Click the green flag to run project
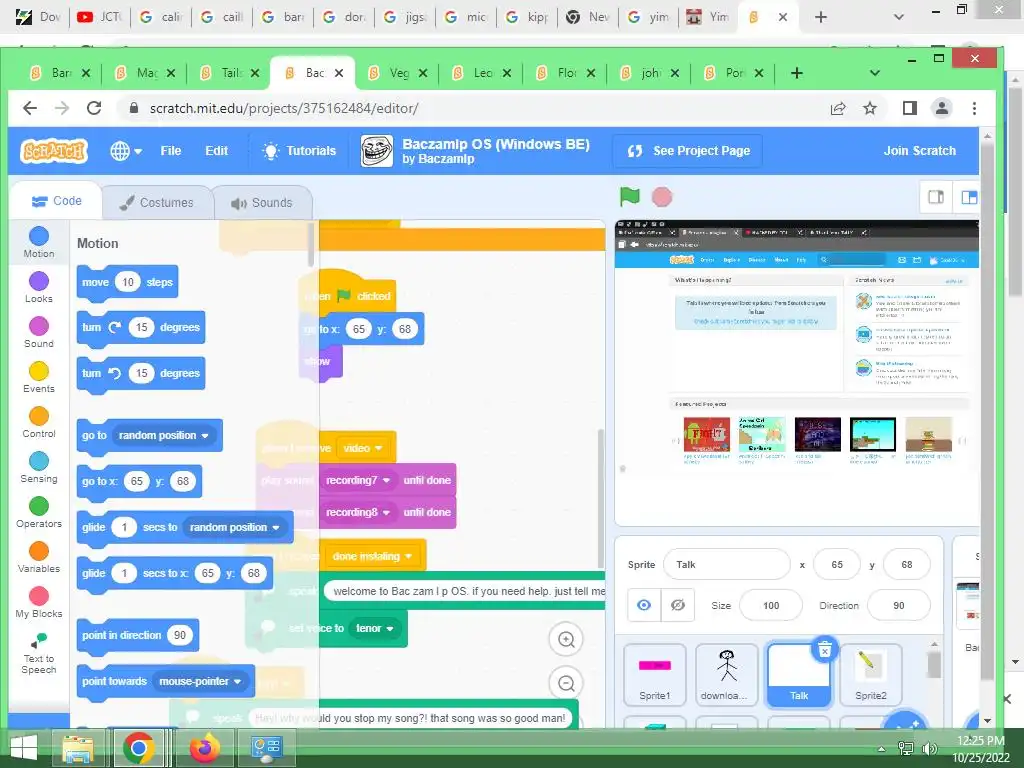This screenshot has width=1024, height=768. click(x=630, y=196)
